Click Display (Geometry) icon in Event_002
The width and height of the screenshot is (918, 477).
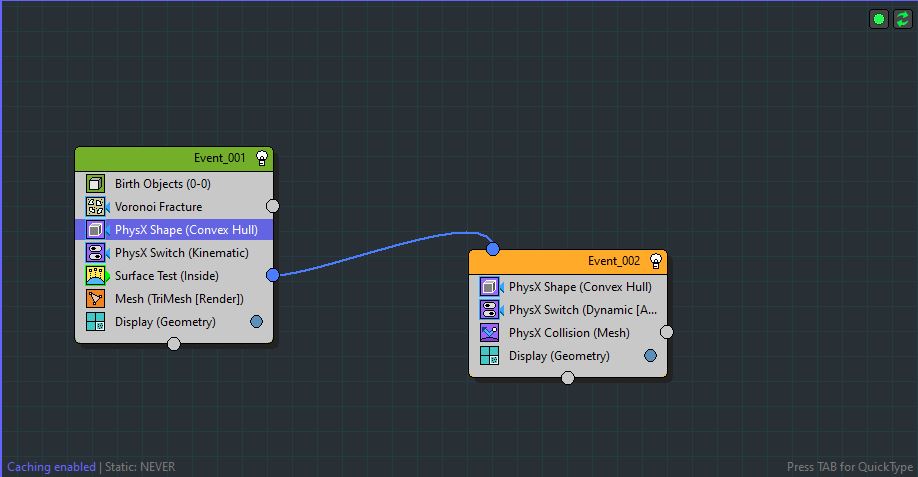[489, 356]
